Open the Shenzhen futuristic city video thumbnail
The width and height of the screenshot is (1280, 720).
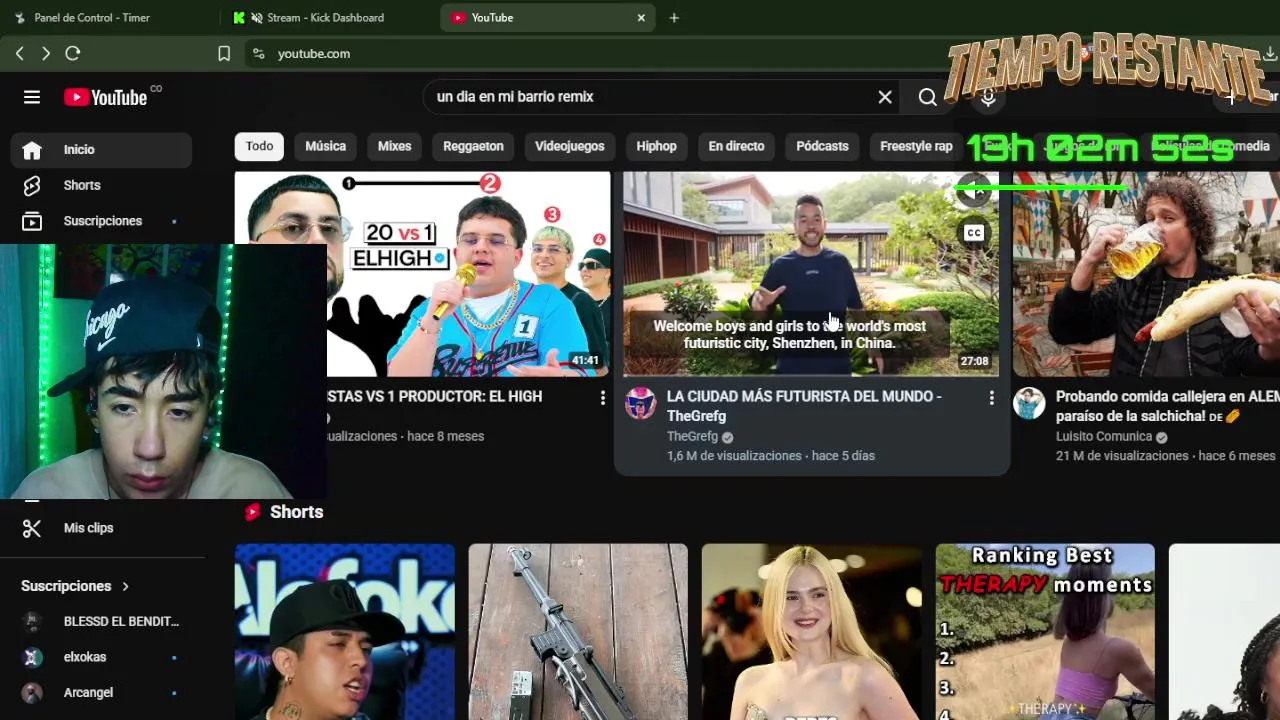(811, 274)
